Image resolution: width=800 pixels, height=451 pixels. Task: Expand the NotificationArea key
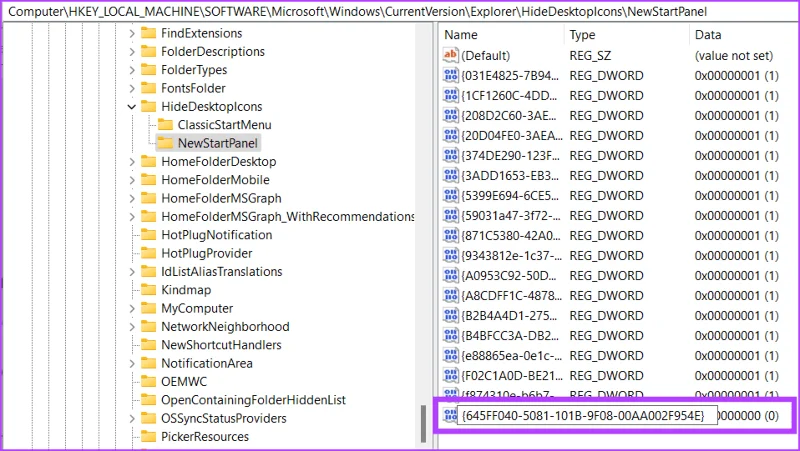pos(132,363)
